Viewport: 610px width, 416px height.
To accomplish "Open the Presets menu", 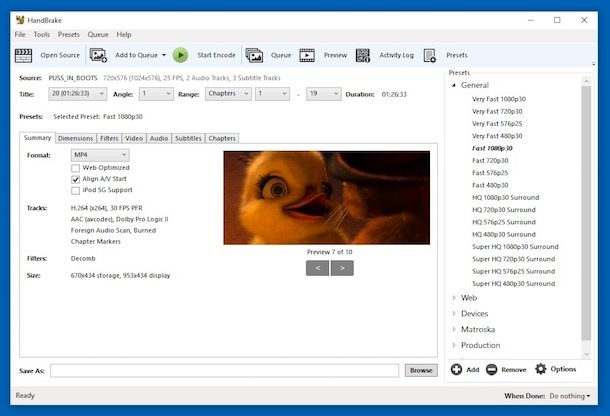I will pyautogui.click(x=69, y=35).
